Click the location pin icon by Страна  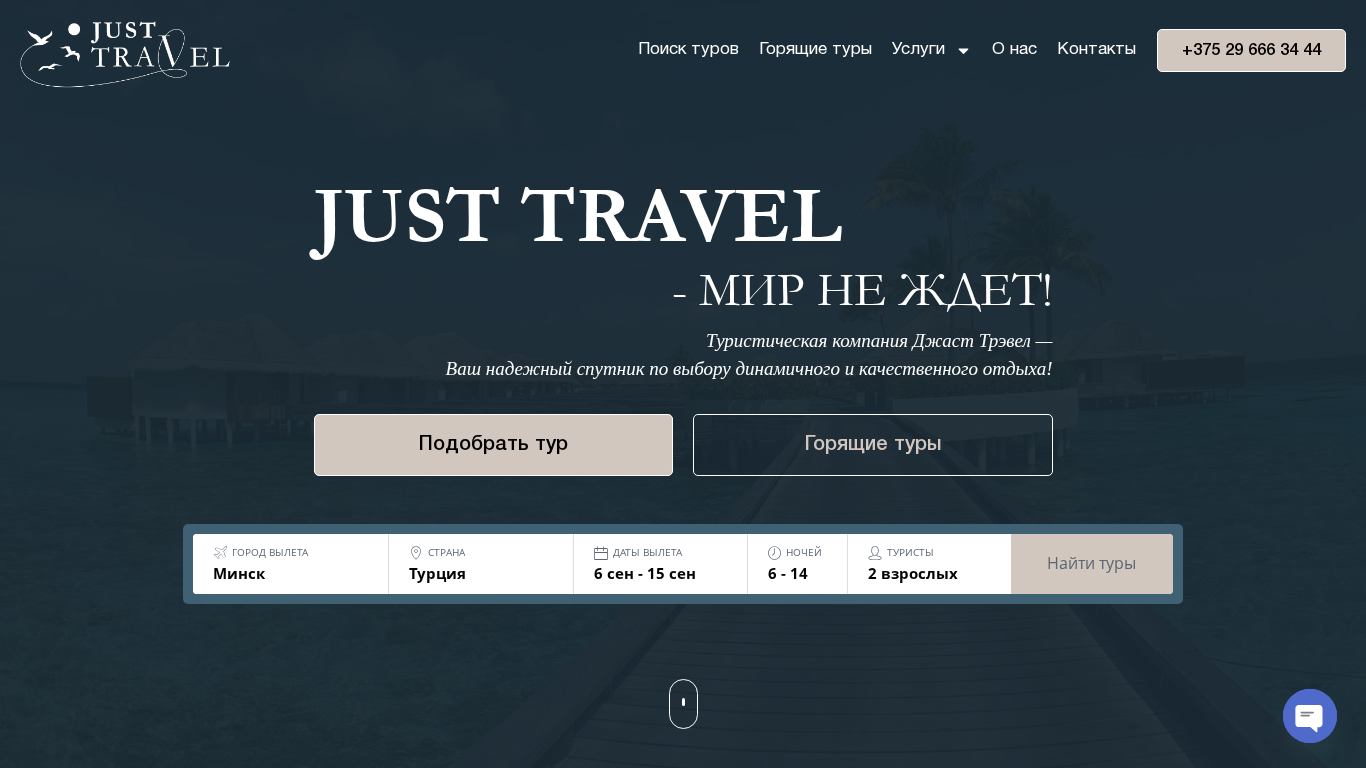[x=416, y=552]
